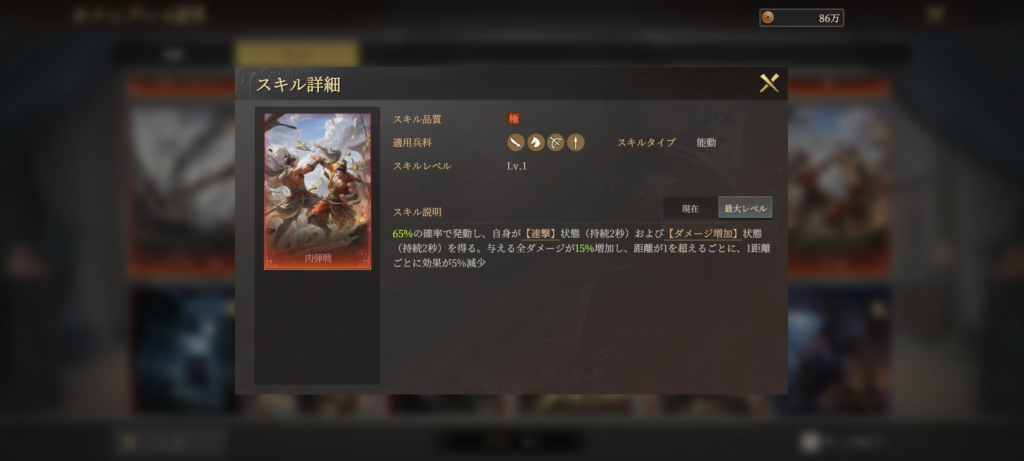Select the sword infantry troop icon
Image resolution: width=1024 pixels, height=461 pixels.
pos(516,142)
